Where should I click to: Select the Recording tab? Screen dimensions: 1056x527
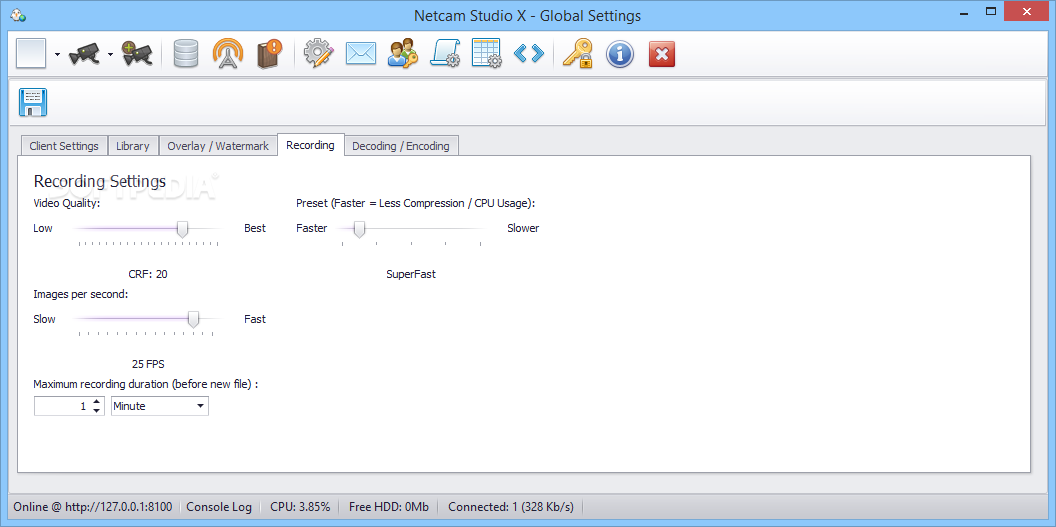[x=310, y=145]
